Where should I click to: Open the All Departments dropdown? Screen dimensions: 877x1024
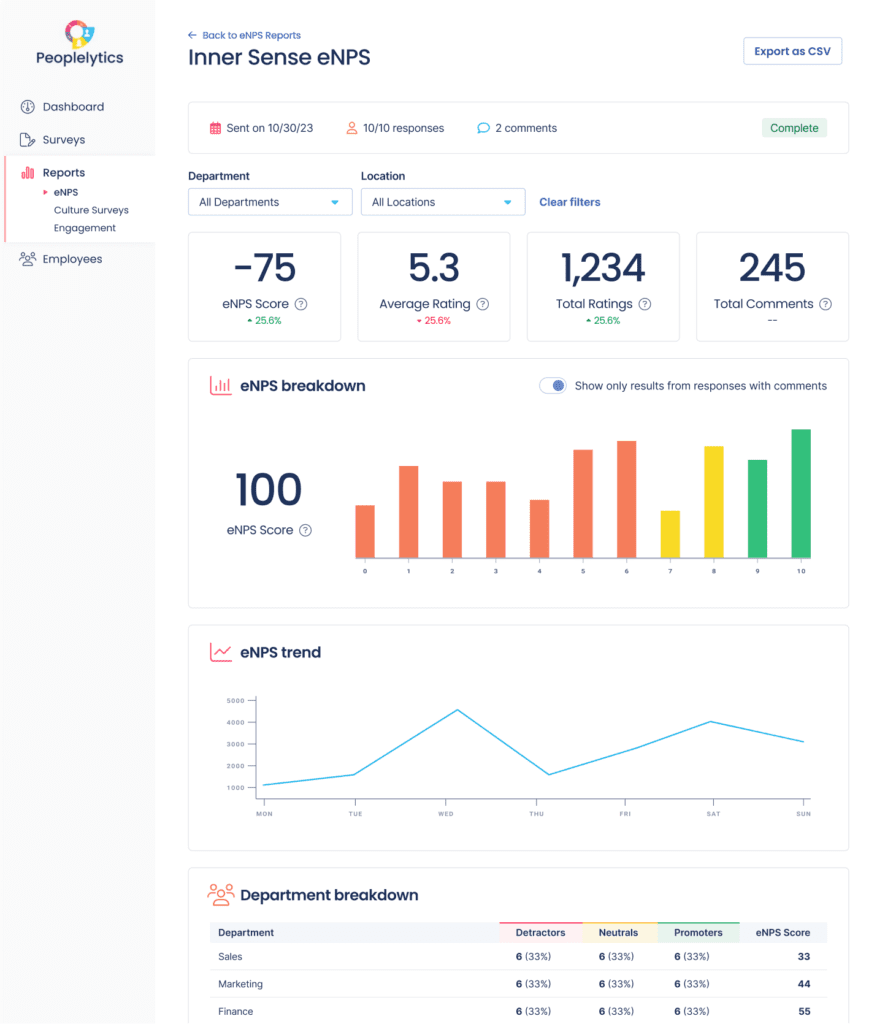pyautogui.click(x=270, y=201)
